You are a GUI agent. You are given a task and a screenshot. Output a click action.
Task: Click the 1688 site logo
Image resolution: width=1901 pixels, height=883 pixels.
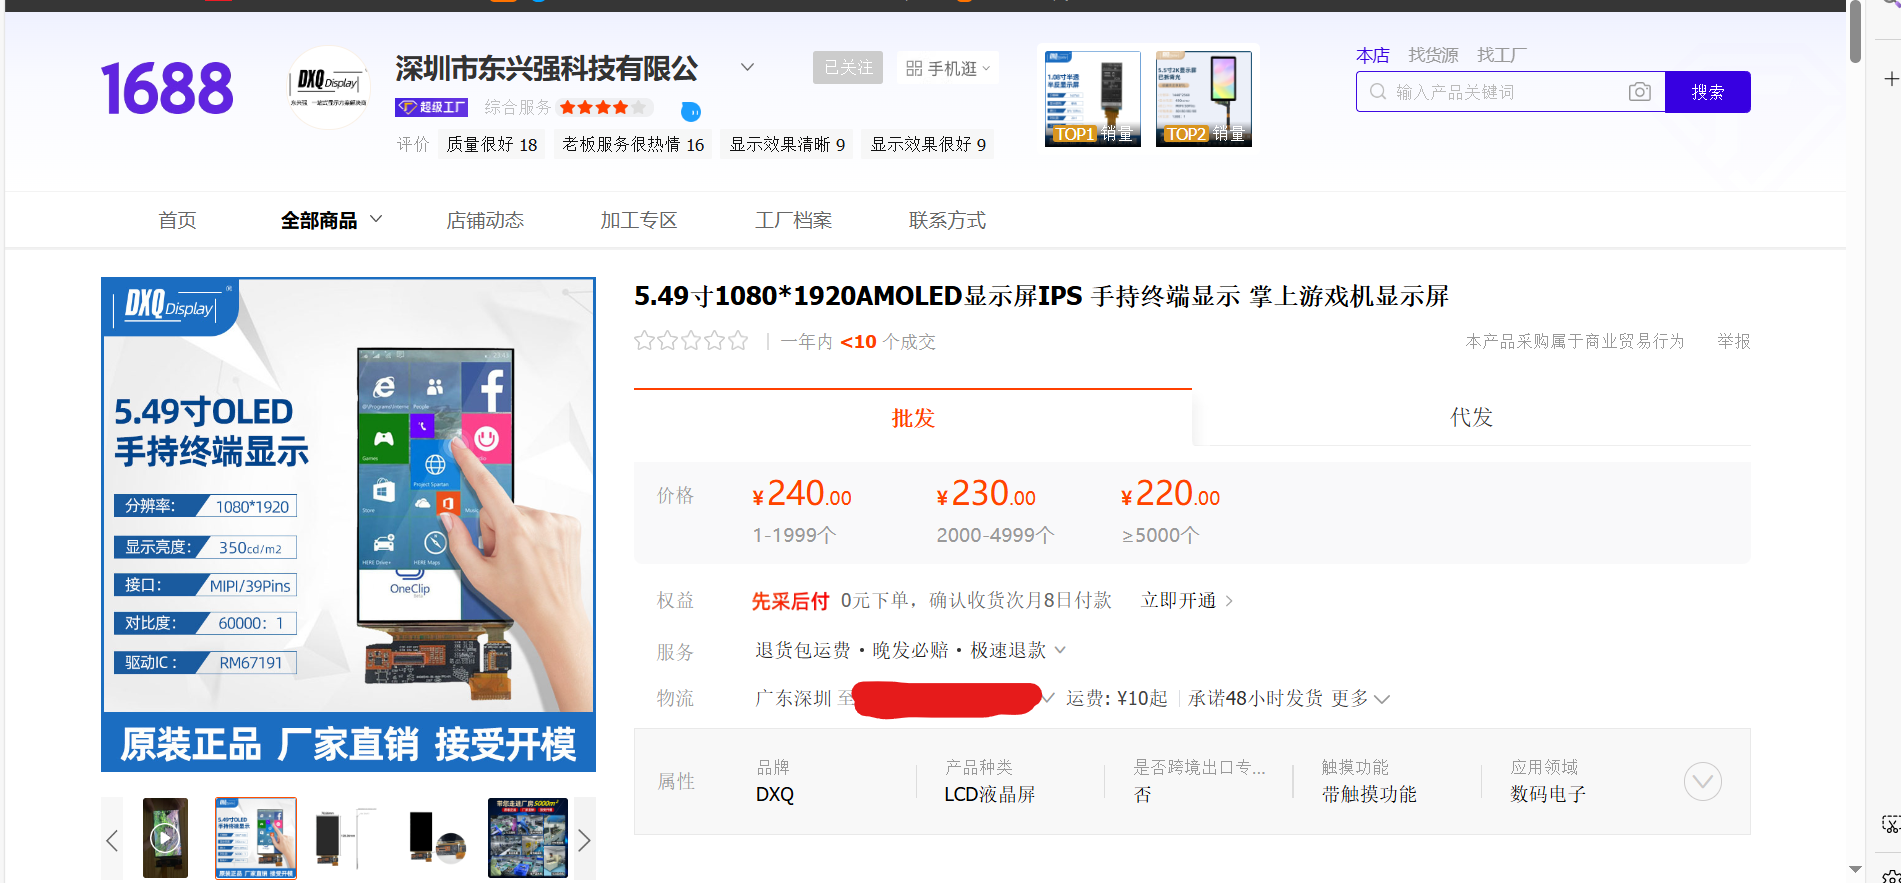pos(167,88)
